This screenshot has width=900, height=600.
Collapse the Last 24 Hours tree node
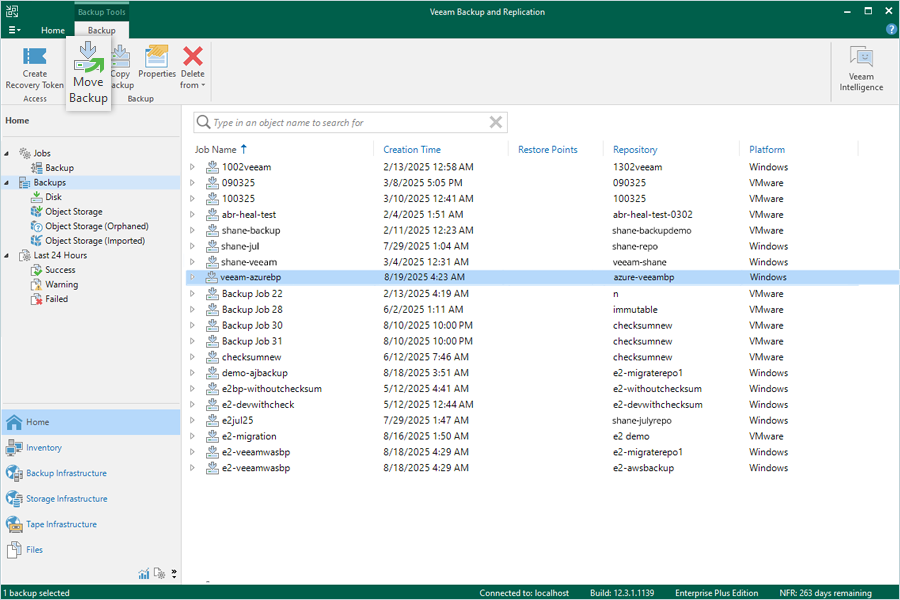[x=7, y=256]
